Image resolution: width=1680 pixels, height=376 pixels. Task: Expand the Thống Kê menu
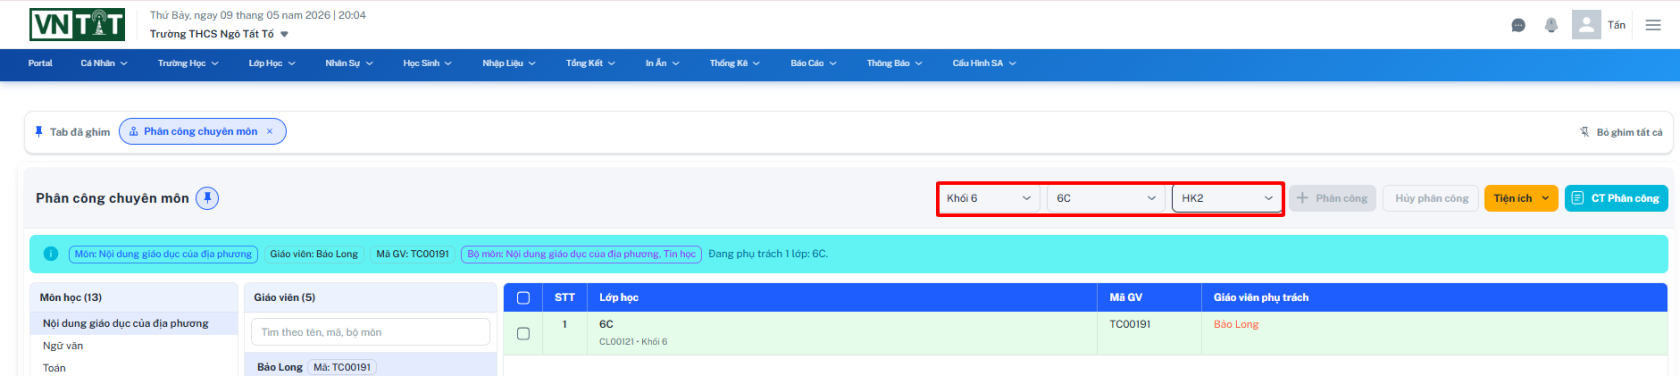pyautogui.click(x=735, y=63)
